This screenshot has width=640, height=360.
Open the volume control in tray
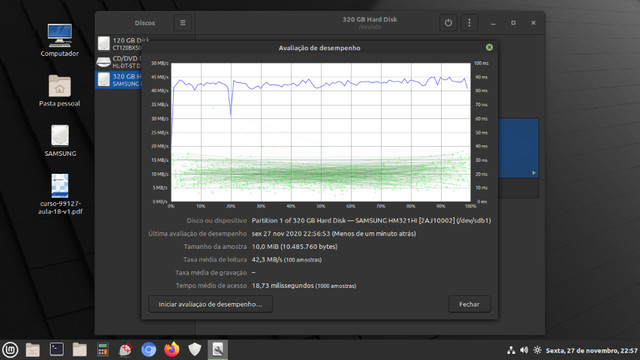[x=524, y=350]
